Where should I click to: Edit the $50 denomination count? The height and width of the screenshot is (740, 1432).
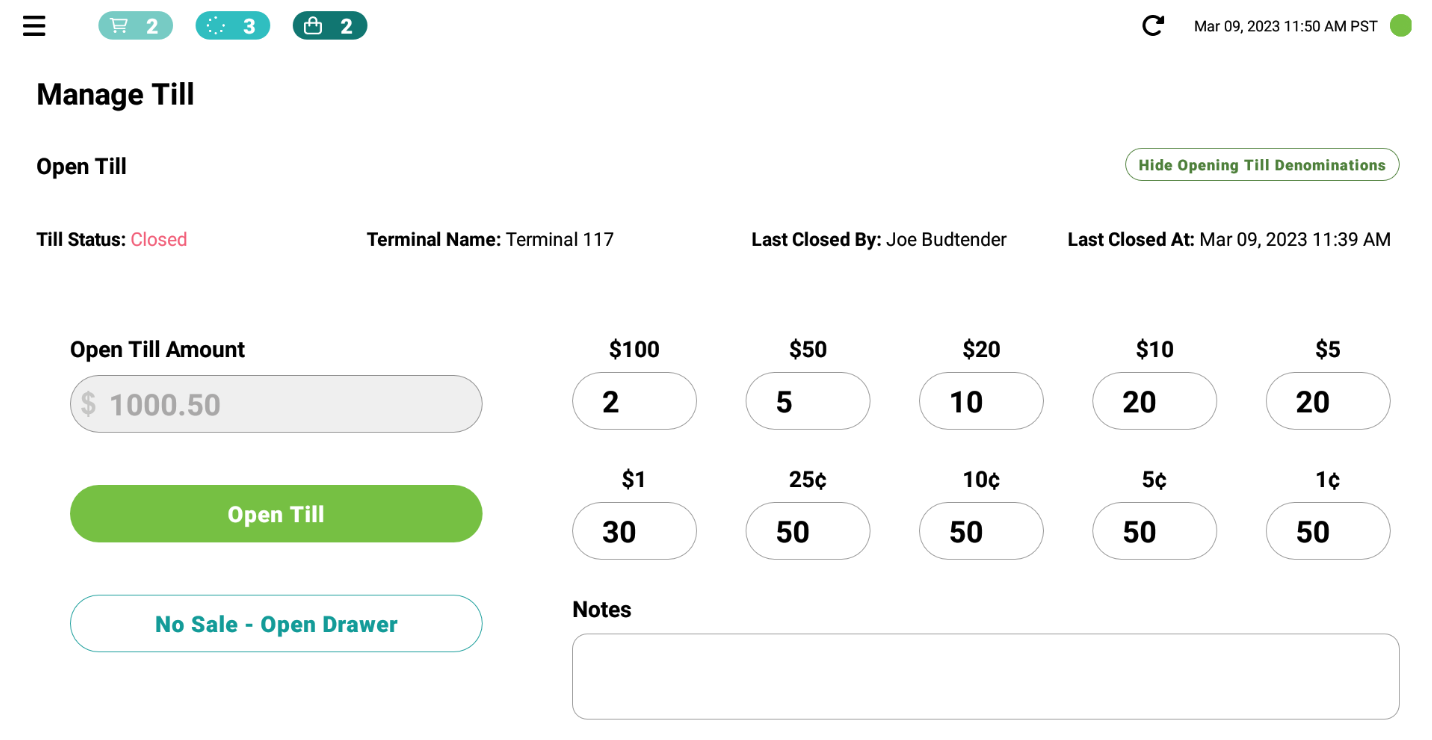808,401
